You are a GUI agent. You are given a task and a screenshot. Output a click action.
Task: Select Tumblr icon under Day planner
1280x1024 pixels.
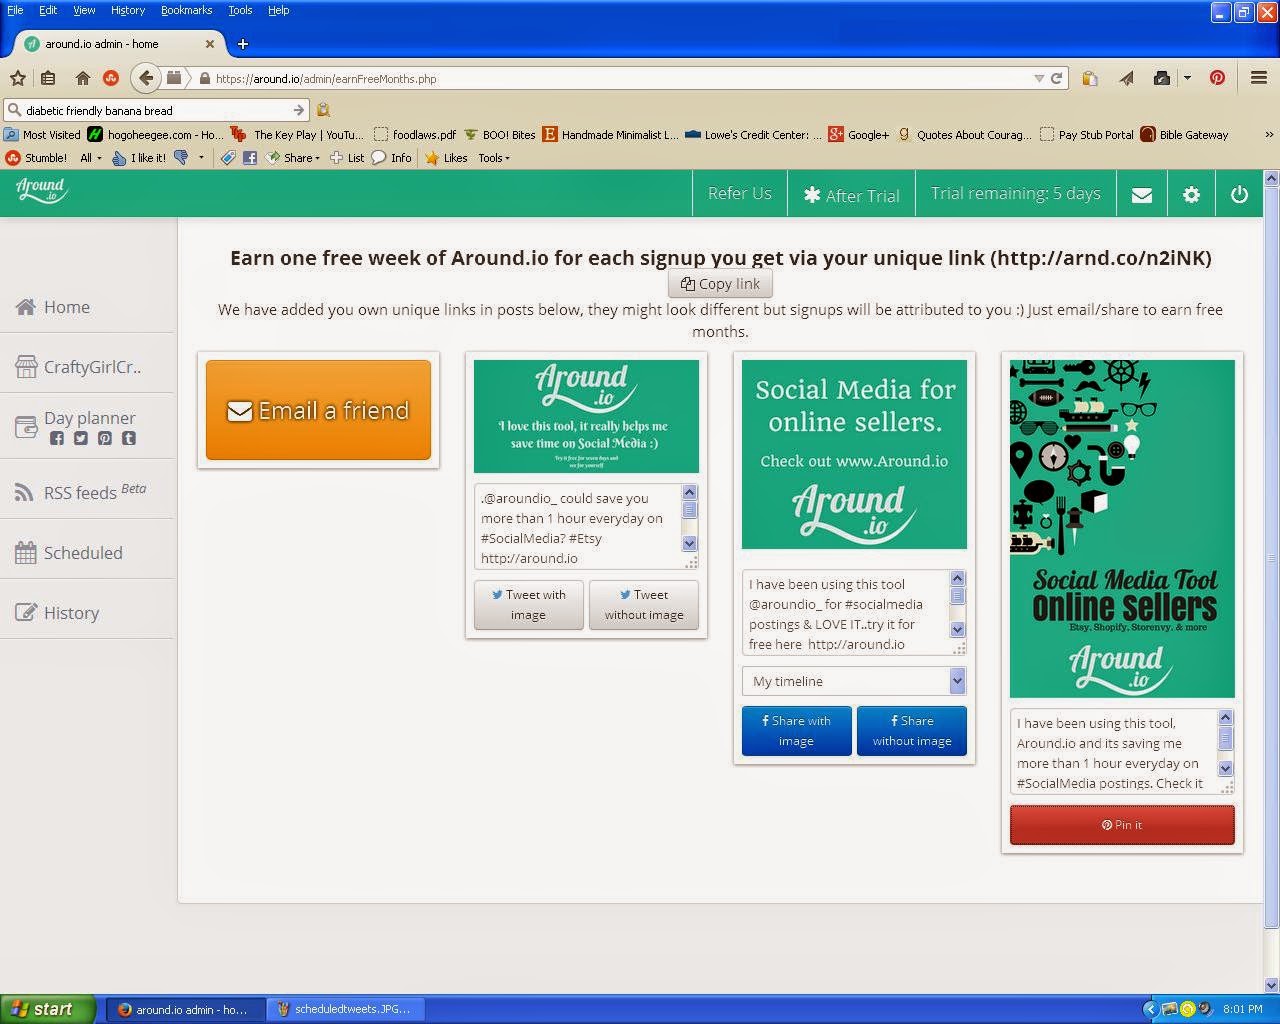129,438
